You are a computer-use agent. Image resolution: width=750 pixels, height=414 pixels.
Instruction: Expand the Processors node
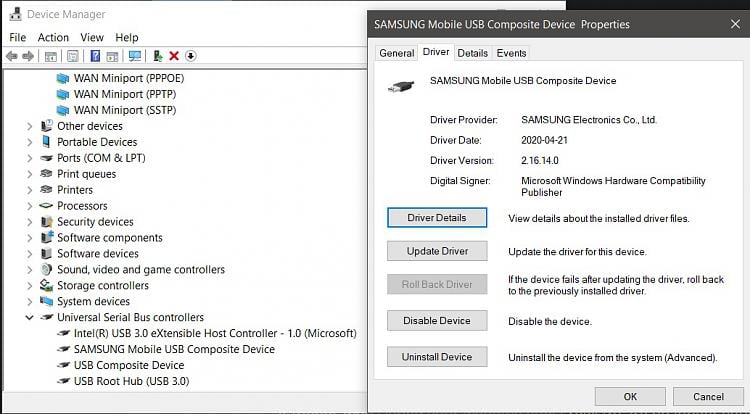[x=30, y=206]
